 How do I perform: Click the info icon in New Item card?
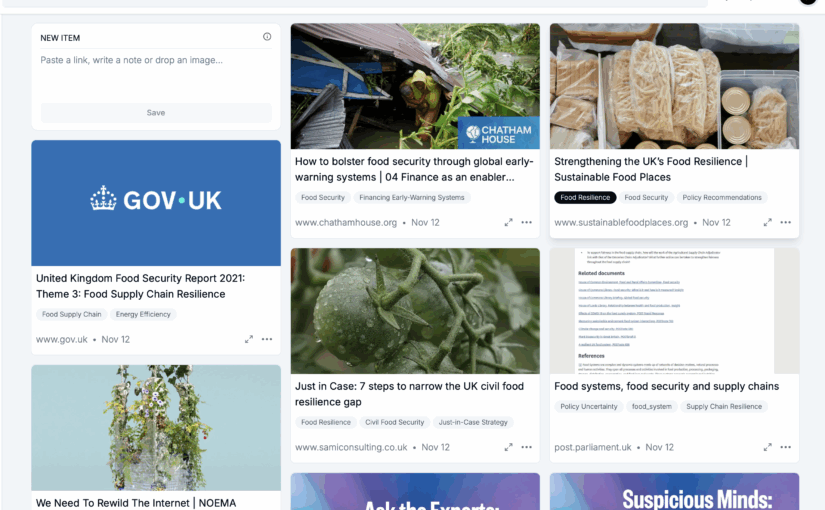click(x=267, y=37)
